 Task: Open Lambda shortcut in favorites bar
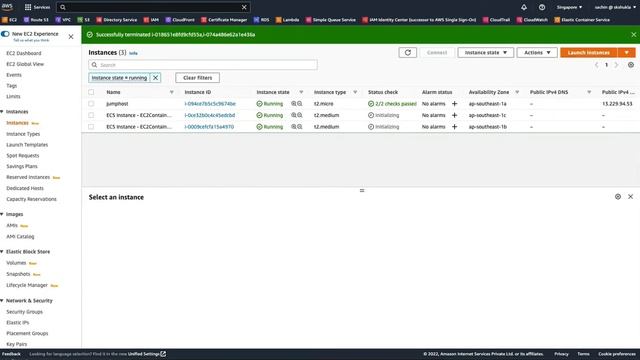coord(287,20)
